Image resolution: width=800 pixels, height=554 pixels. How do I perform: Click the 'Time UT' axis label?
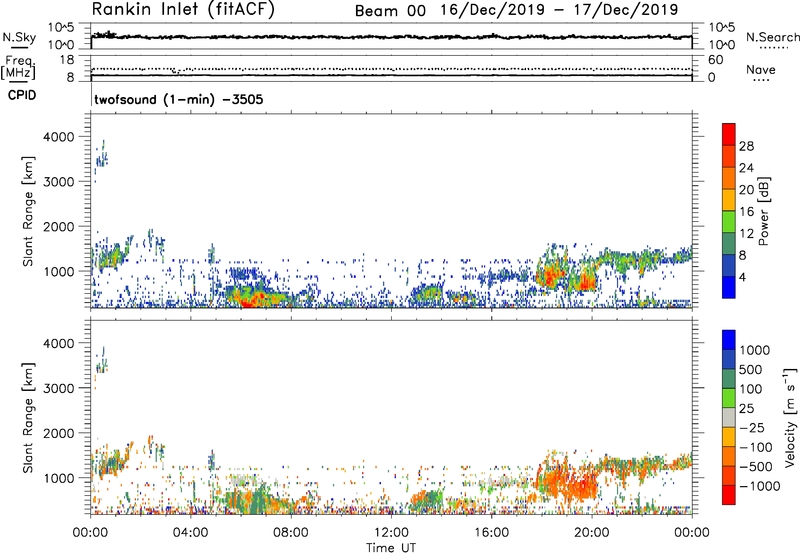[391, 548]
